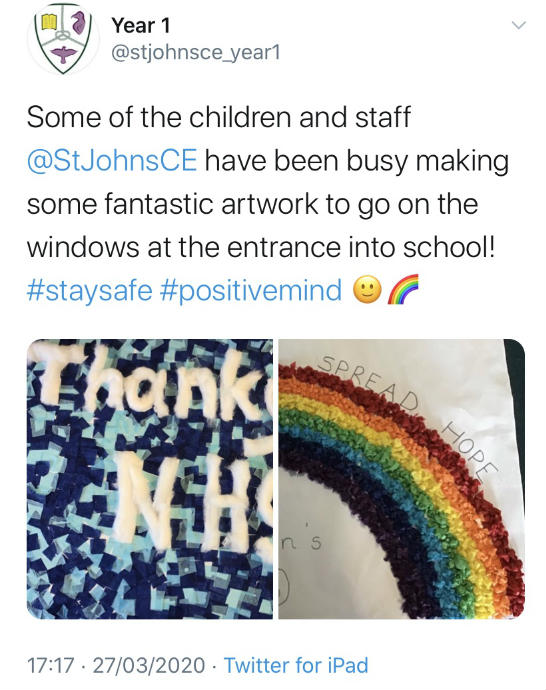Open the school crest profile avatar
This screenshot has width=546, height=690.
click(x=63, y=40)
